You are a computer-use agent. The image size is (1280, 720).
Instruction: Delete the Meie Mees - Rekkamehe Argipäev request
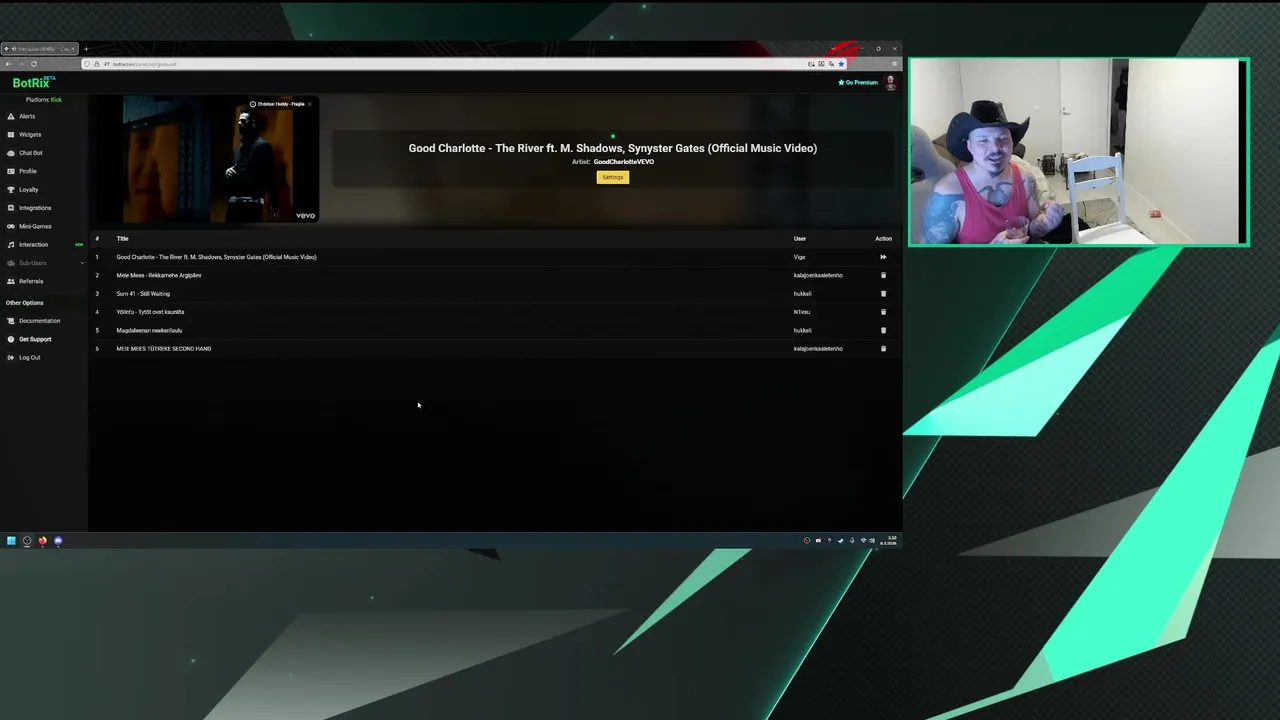click(x=883, y=275)
